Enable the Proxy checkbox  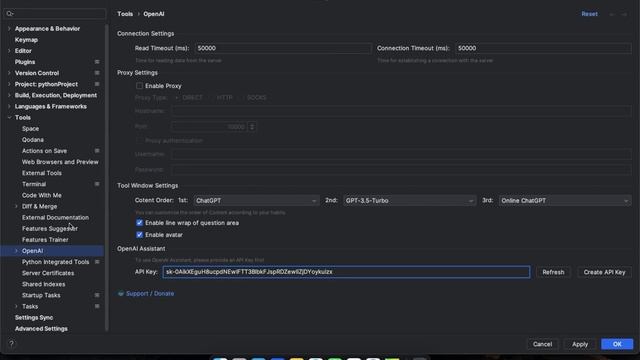coord(140,86)
